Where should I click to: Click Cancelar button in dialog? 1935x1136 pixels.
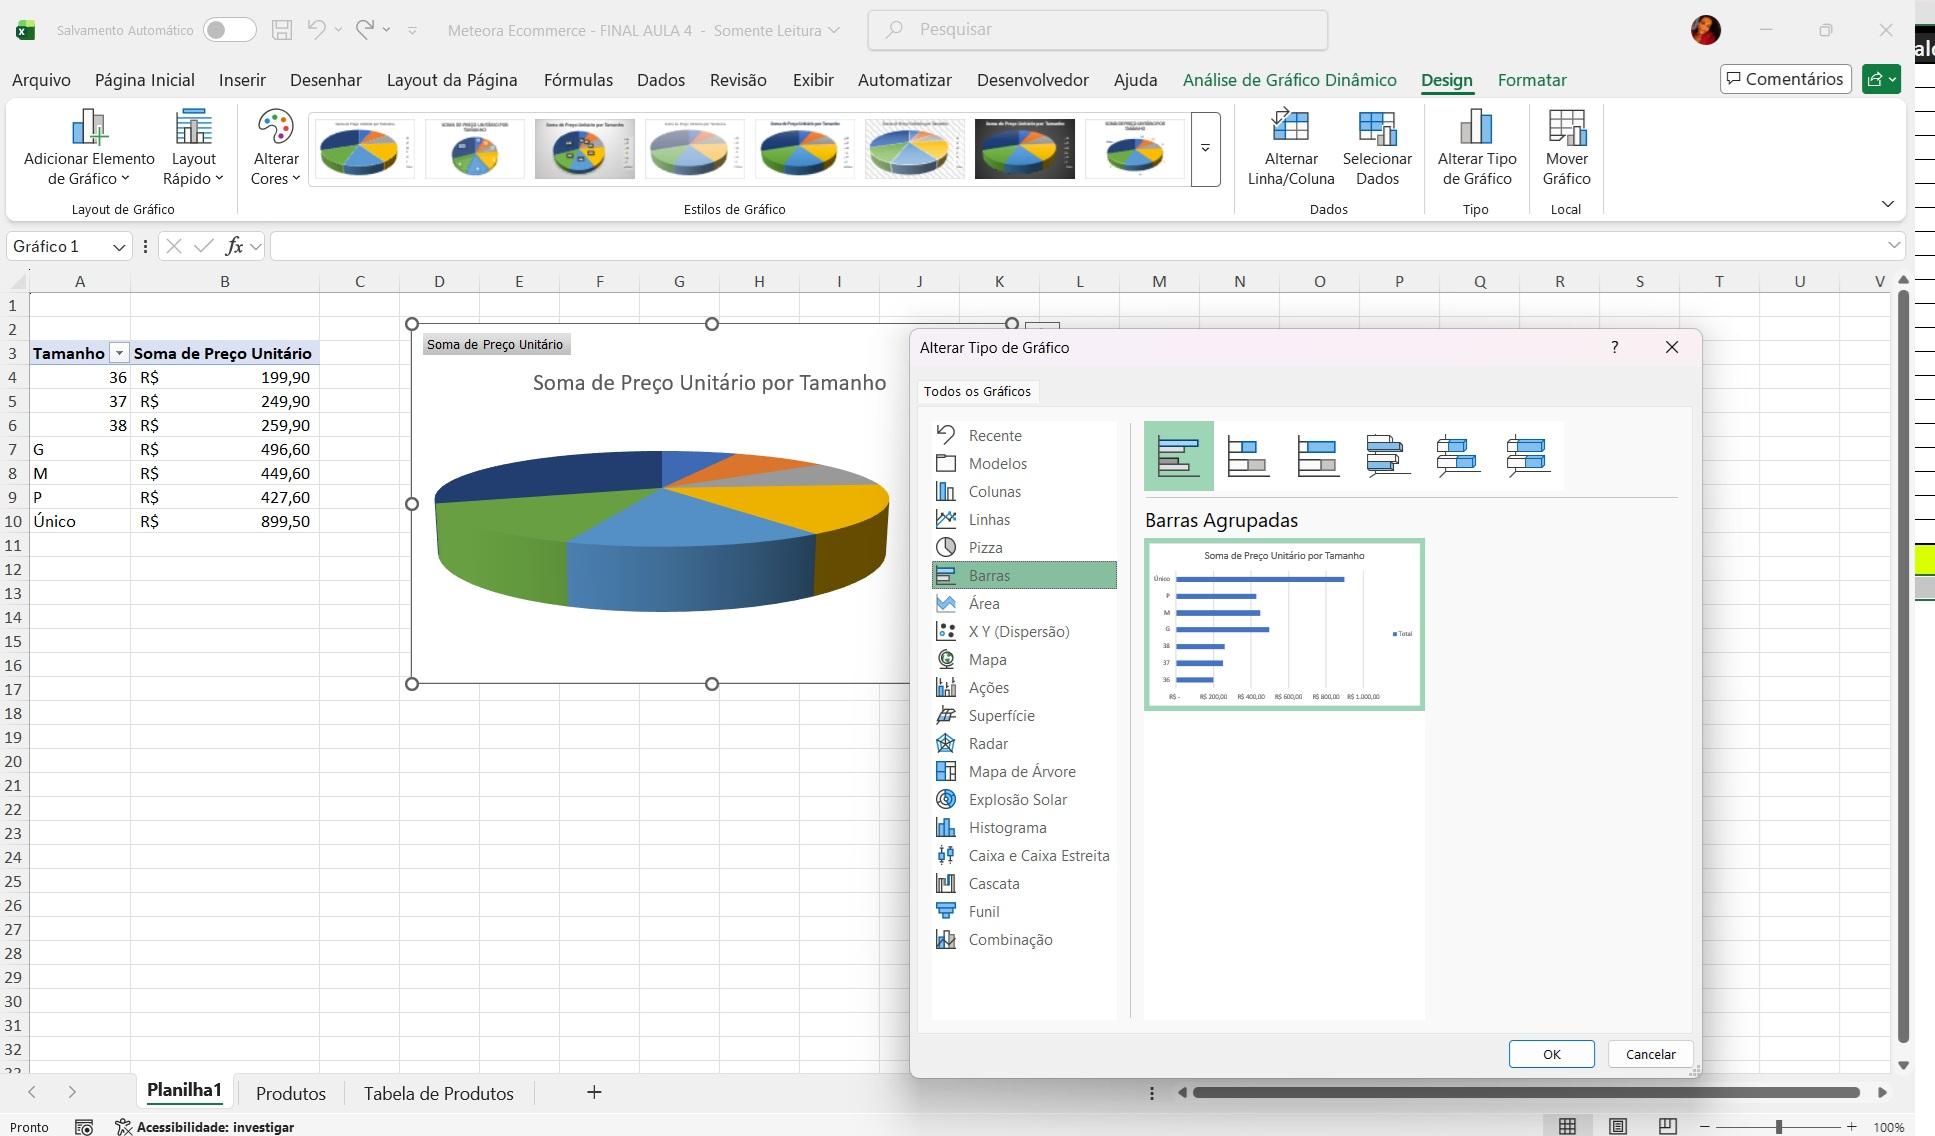click(x=1650, y=1054)
